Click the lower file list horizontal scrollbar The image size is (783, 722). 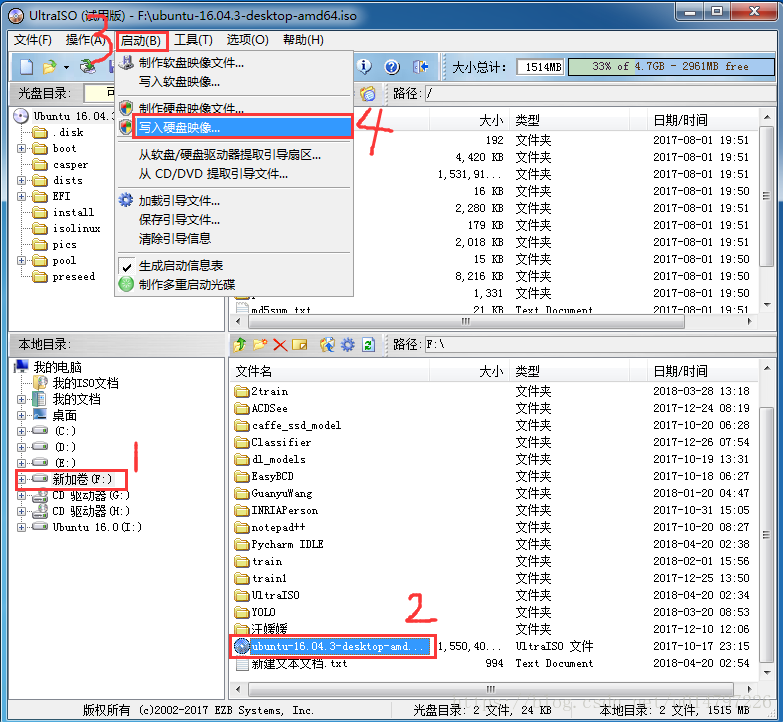(x=491, y=689)
